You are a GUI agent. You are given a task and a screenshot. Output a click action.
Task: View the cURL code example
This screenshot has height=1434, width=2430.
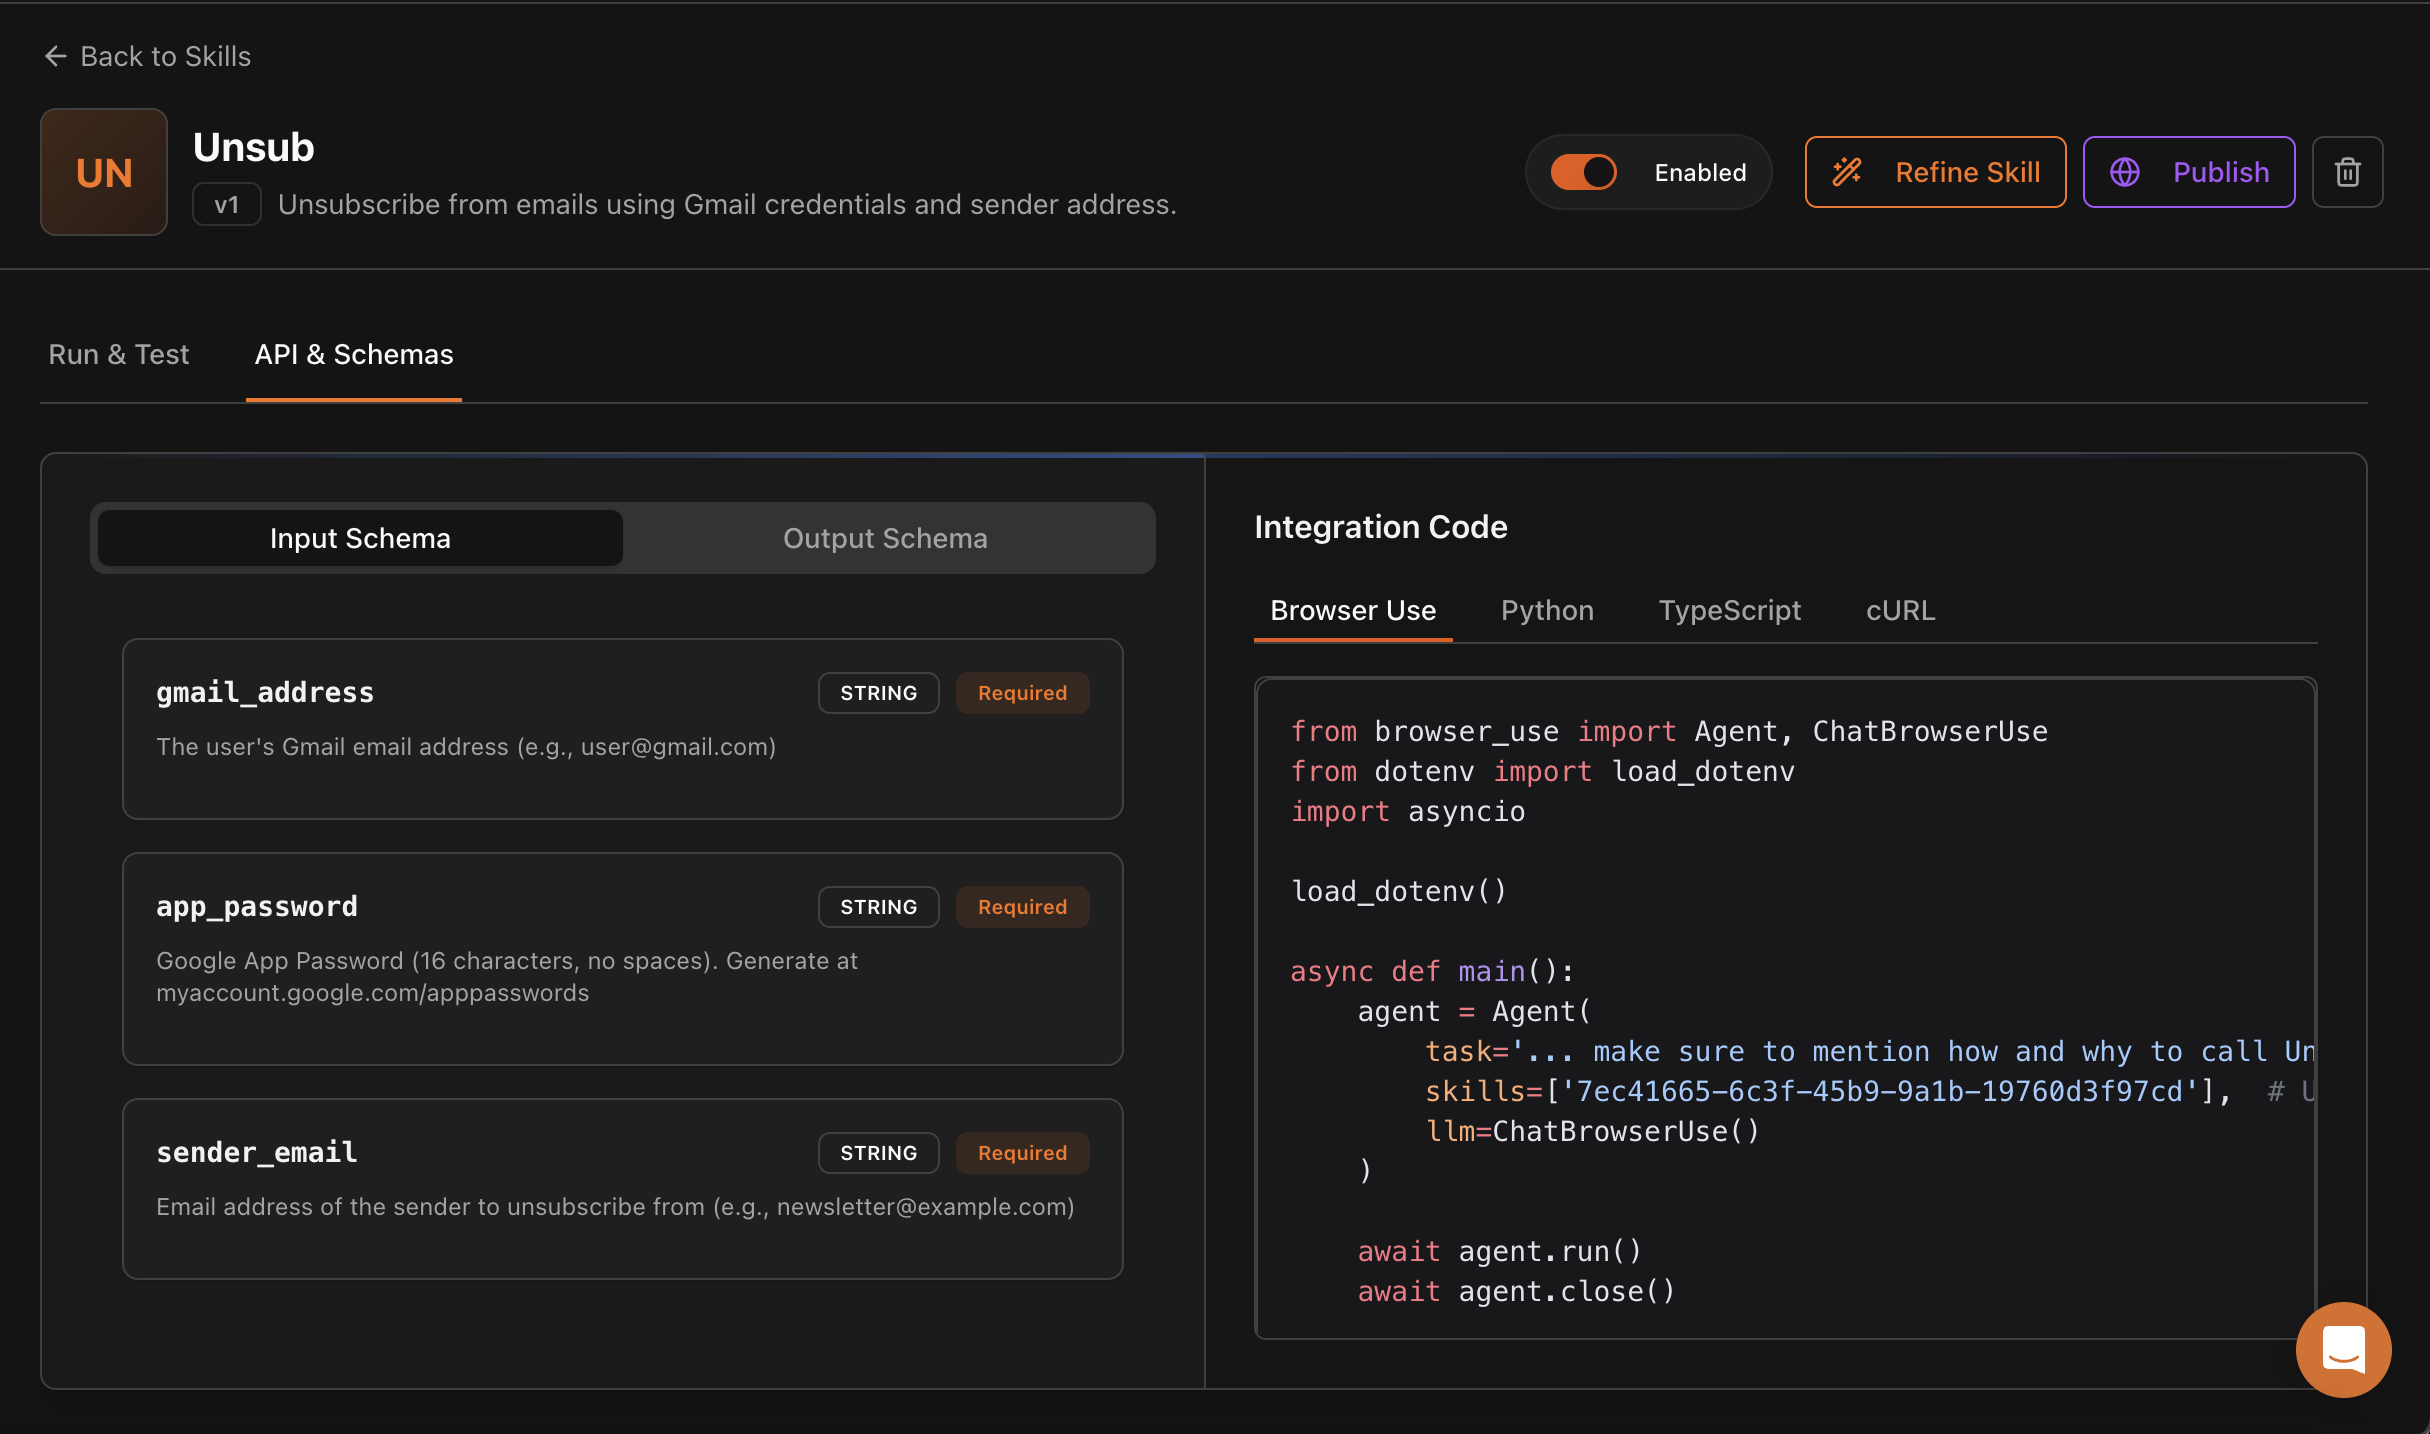pos(1900,610)
